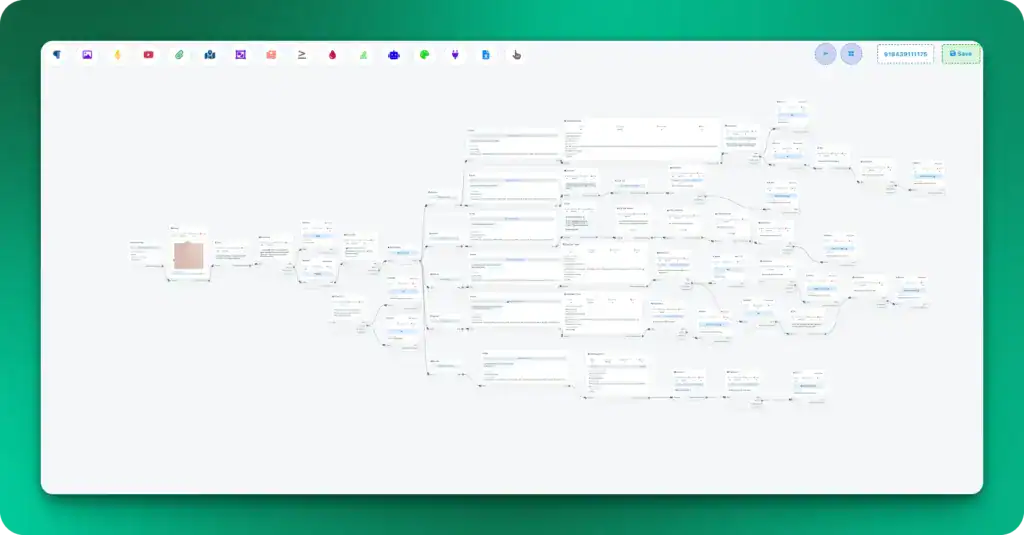Insert a video using the red icon
Viewport: 1024px width, 535px height.
tap(148, 55)
